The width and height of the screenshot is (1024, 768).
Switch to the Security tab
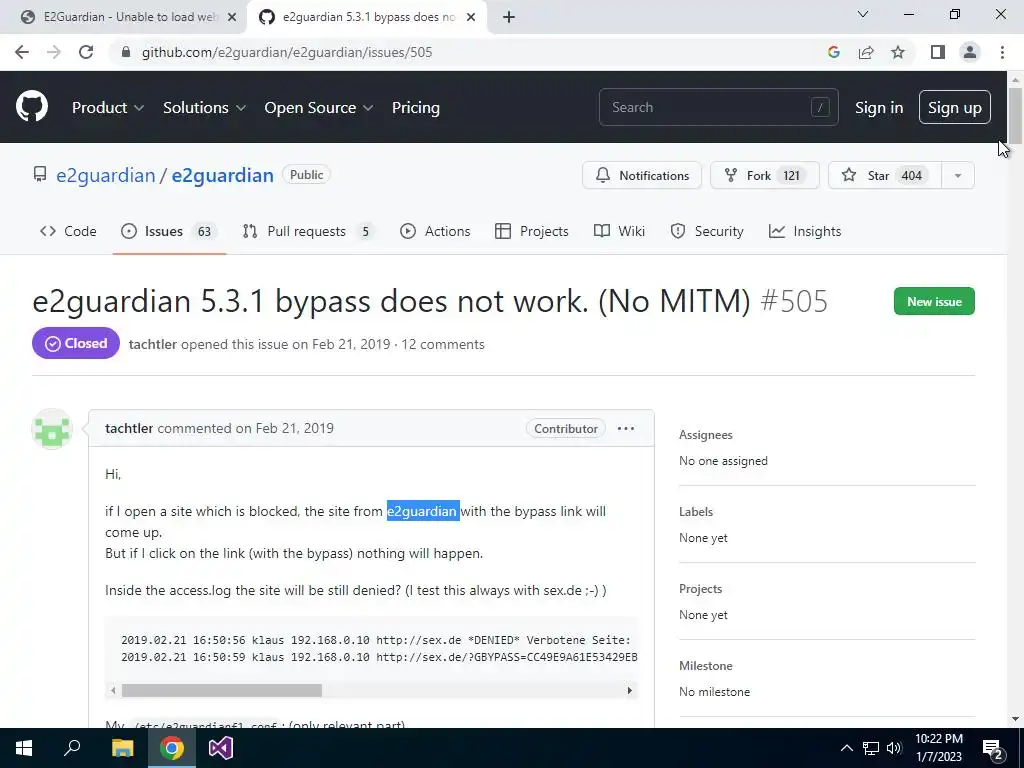point(707,231)
